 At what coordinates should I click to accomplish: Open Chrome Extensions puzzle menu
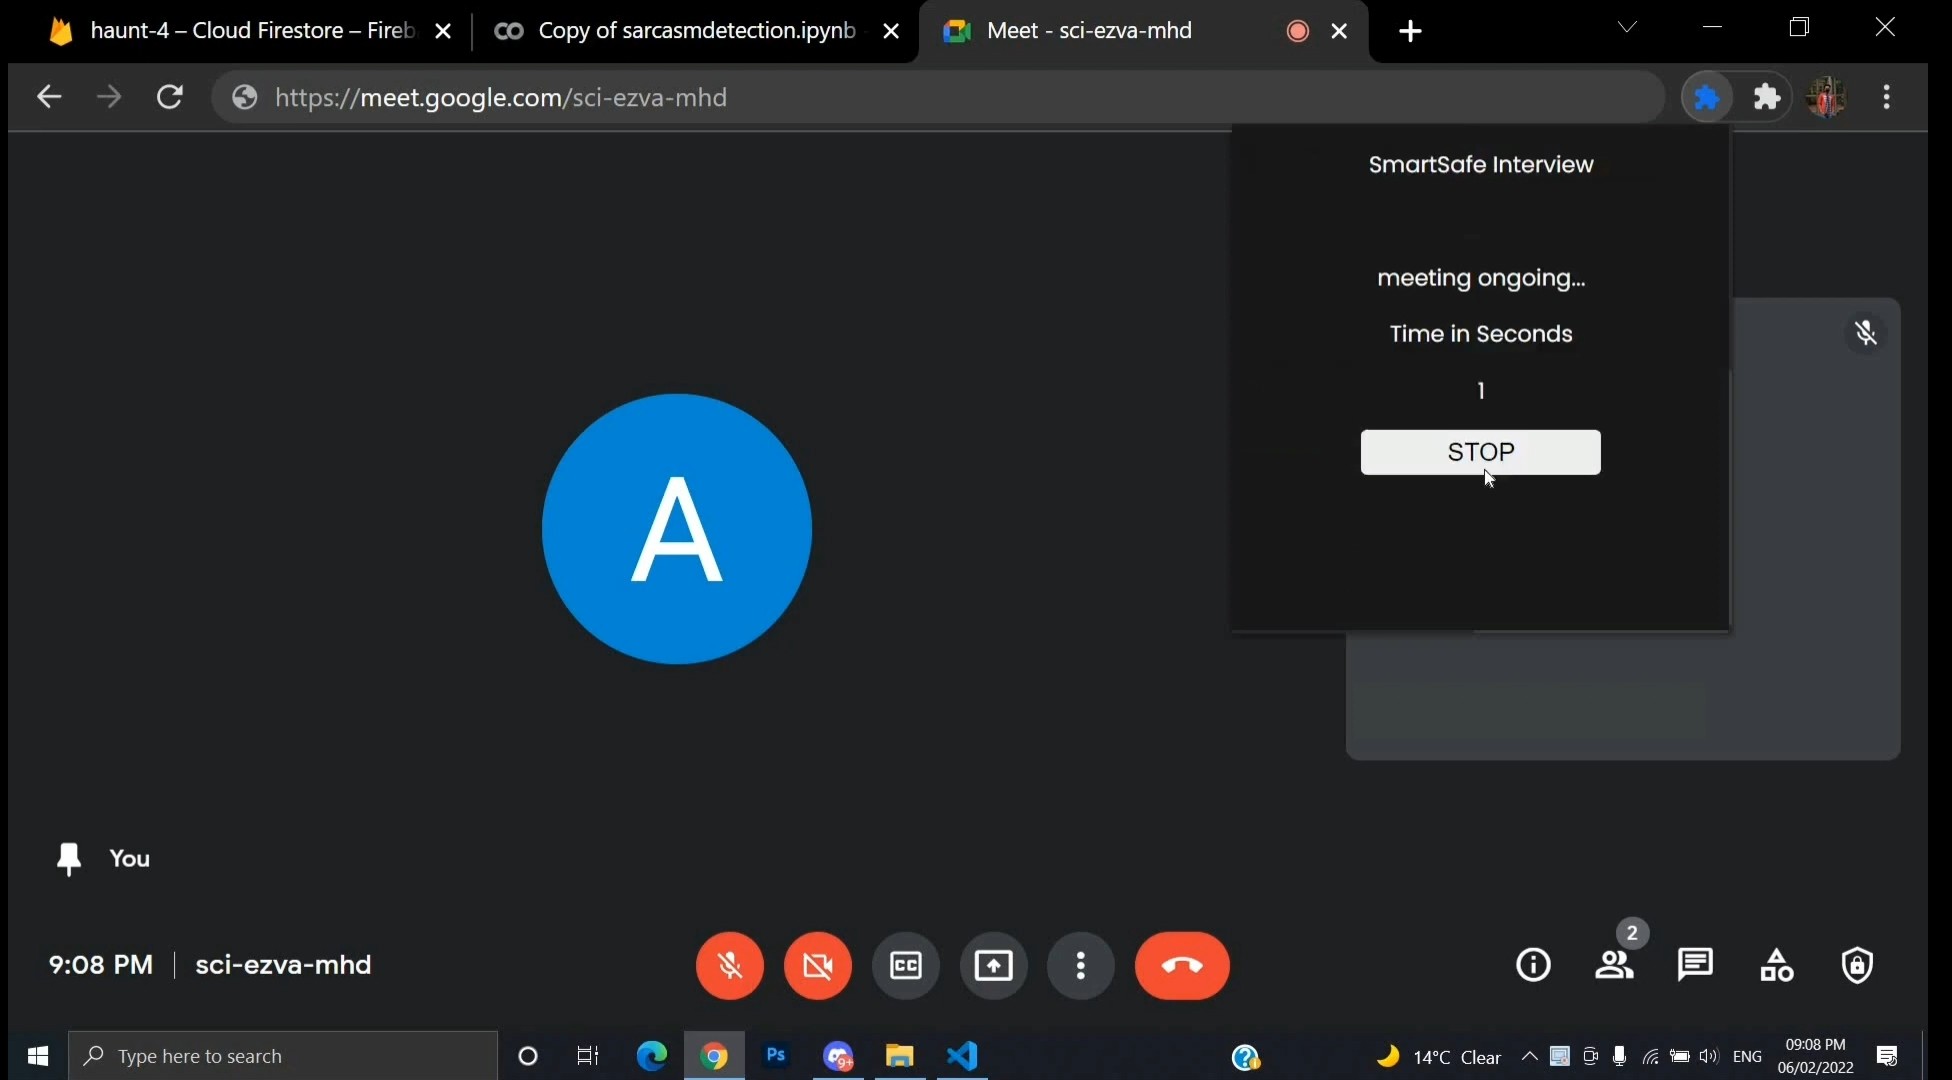pyautogui.click(x=1768, y=97)
